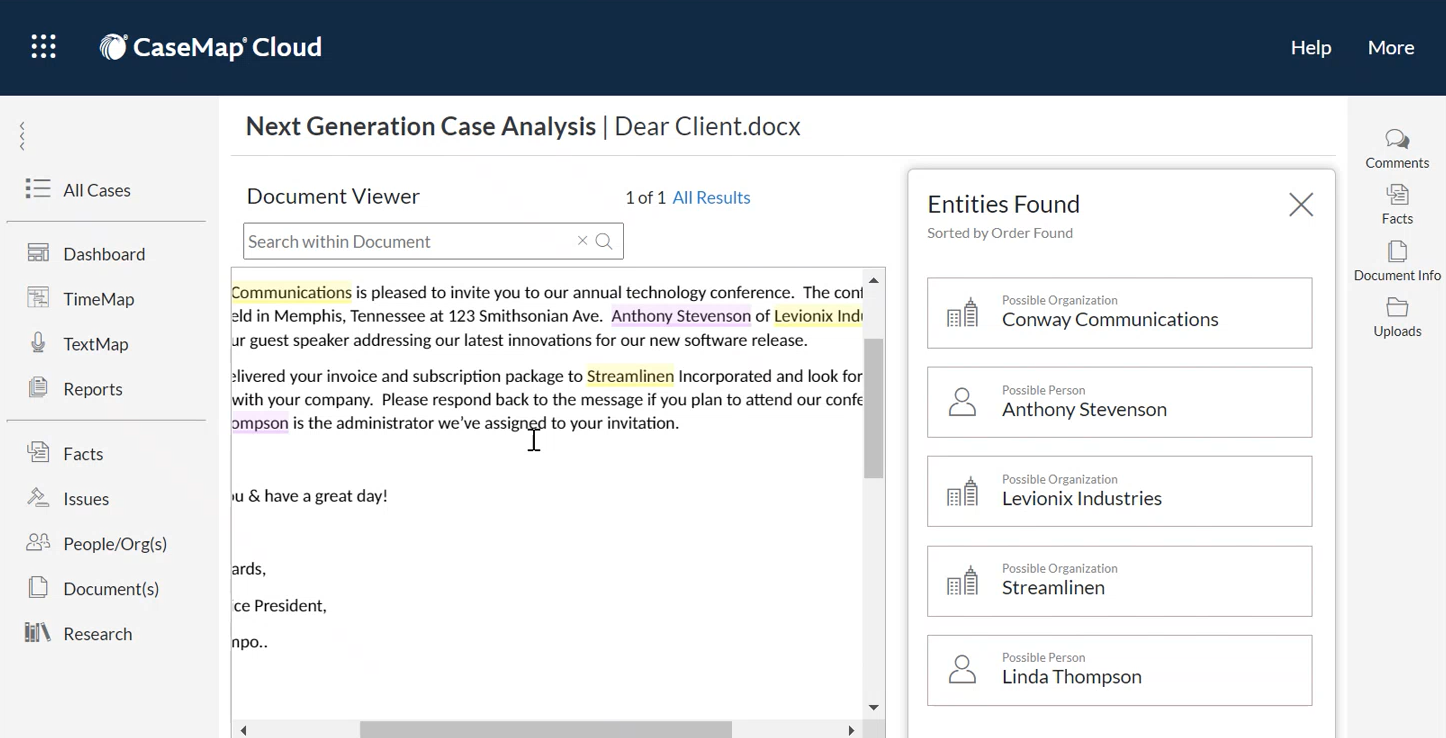Viewport: 1446px width, 738px height.
Task: Open the TimeMap page
Action: [x=98, y=299]
